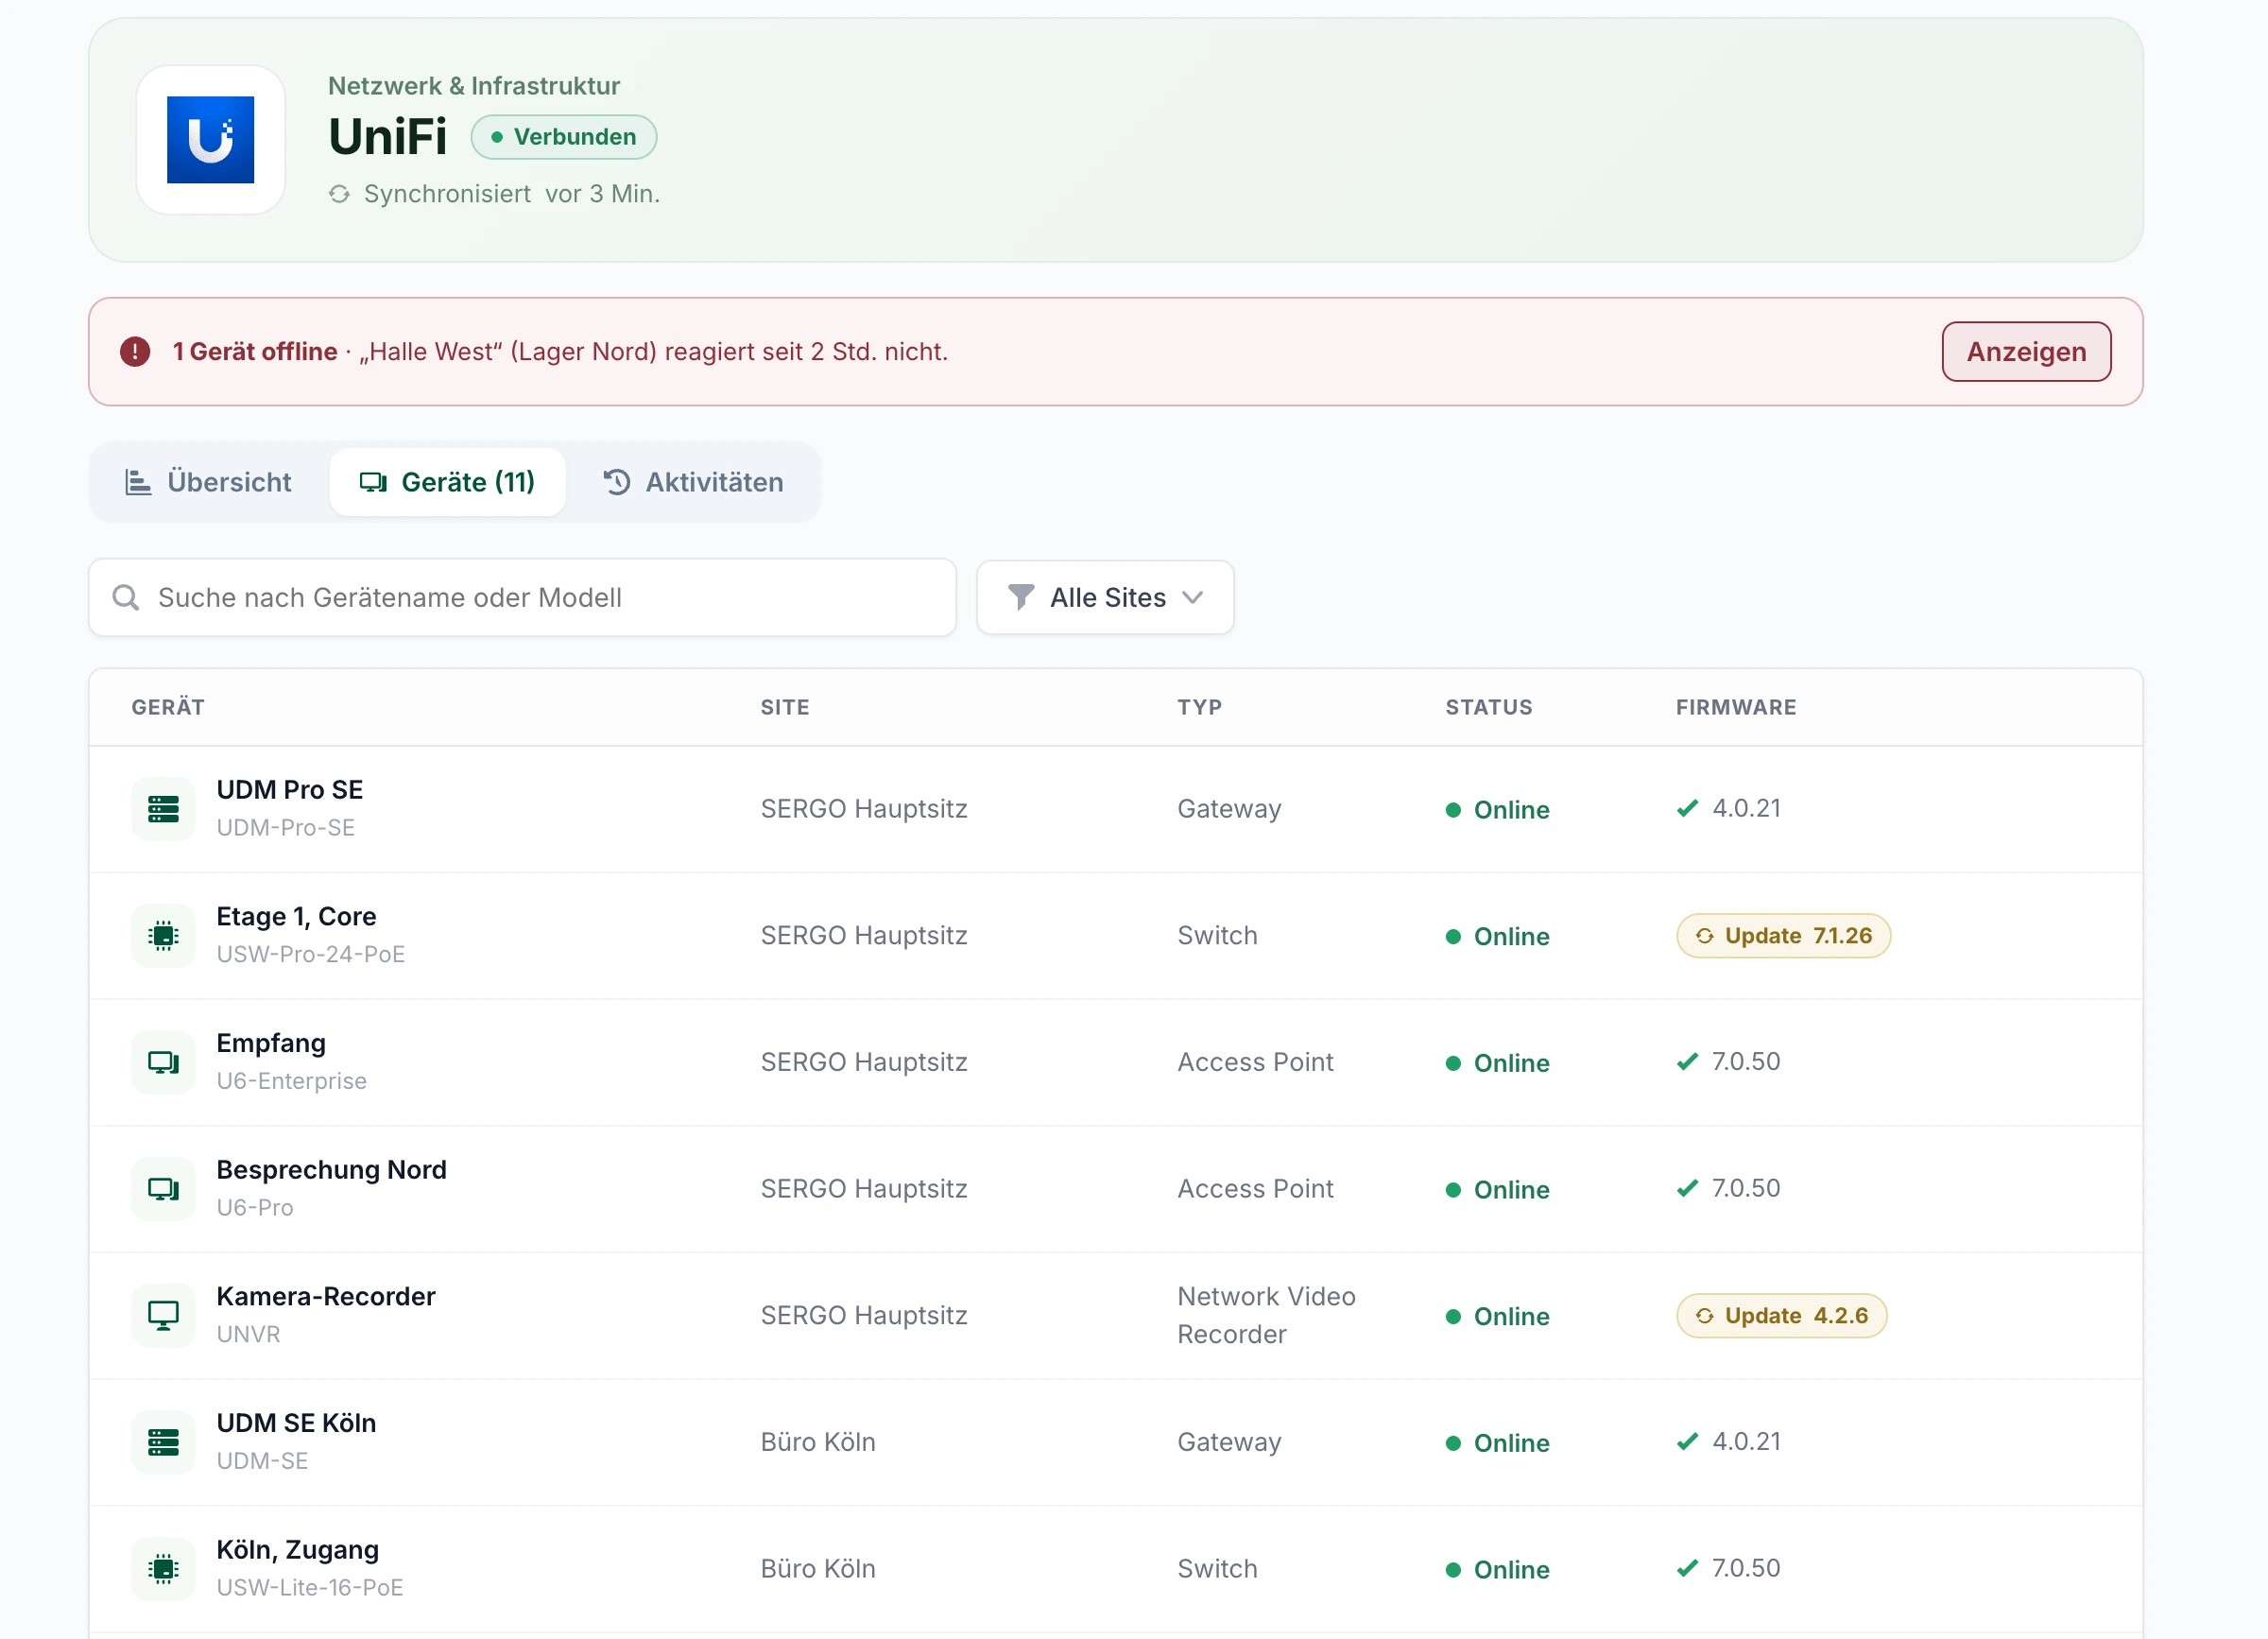Open the UDM Pro SE device name
The image size is (2268, 1639).
(290, 790)
